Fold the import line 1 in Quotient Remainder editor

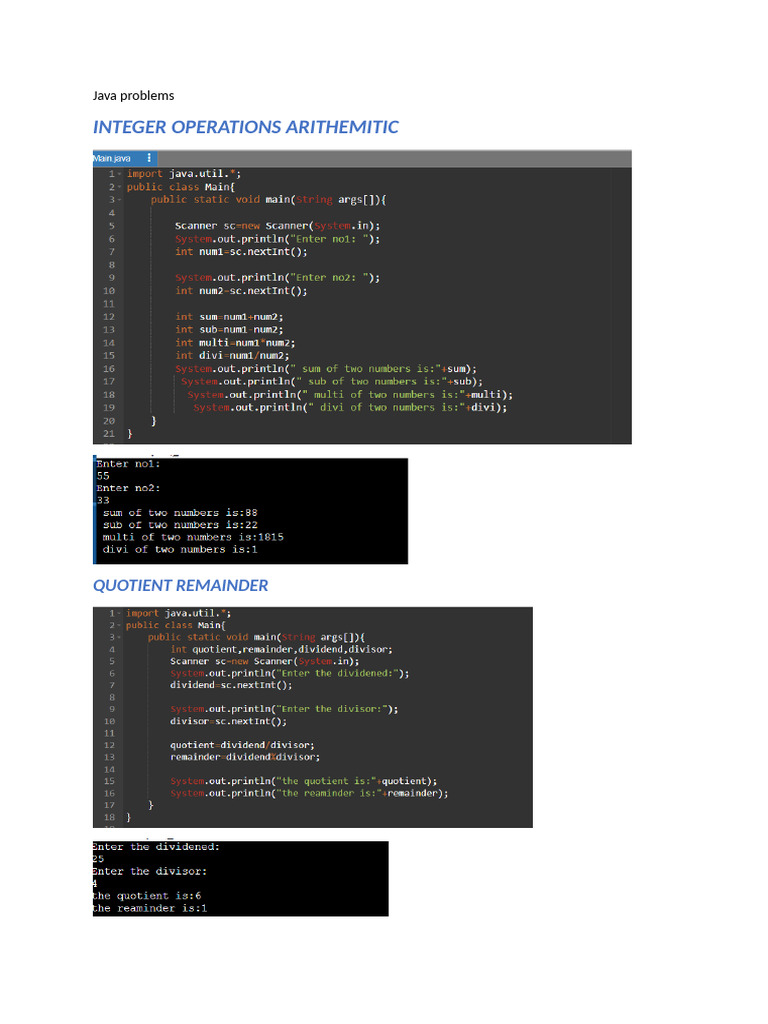point(119,613)
